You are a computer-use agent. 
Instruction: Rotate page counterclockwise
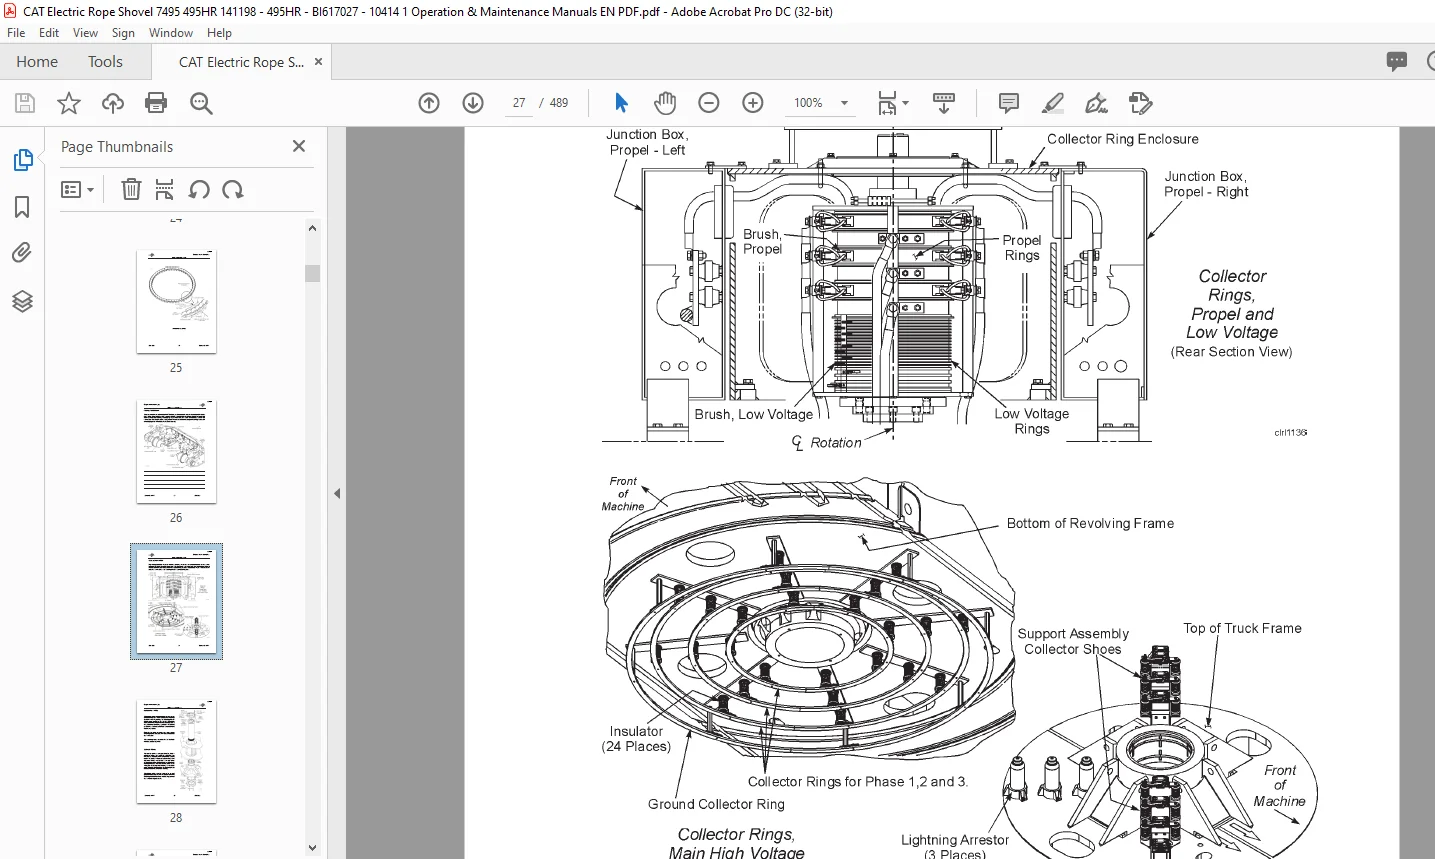pos(199,189)
